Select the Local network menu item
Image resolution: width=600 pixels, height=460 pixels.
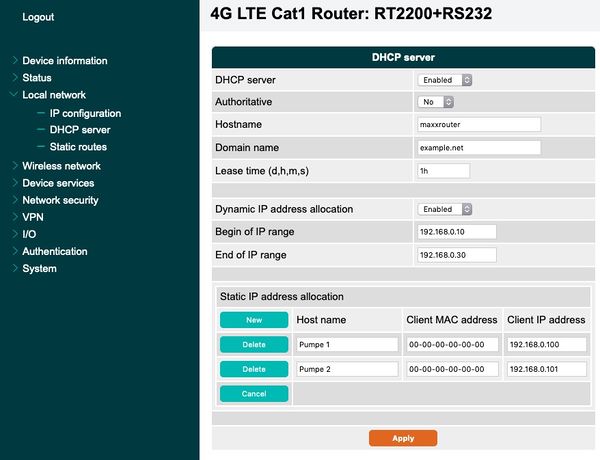[54, 95]
